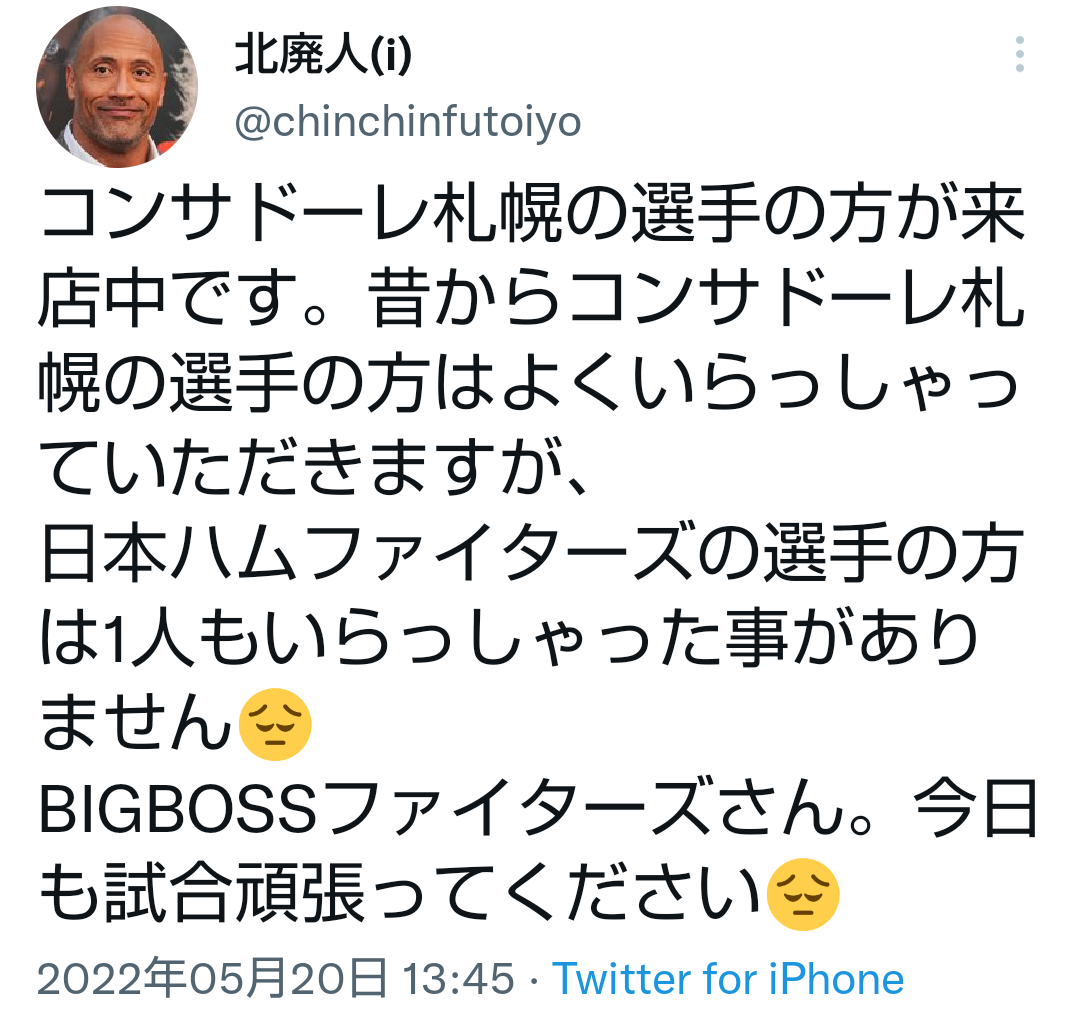Open the 2022年05月20日 date stamp

click(x=212, y=978)
